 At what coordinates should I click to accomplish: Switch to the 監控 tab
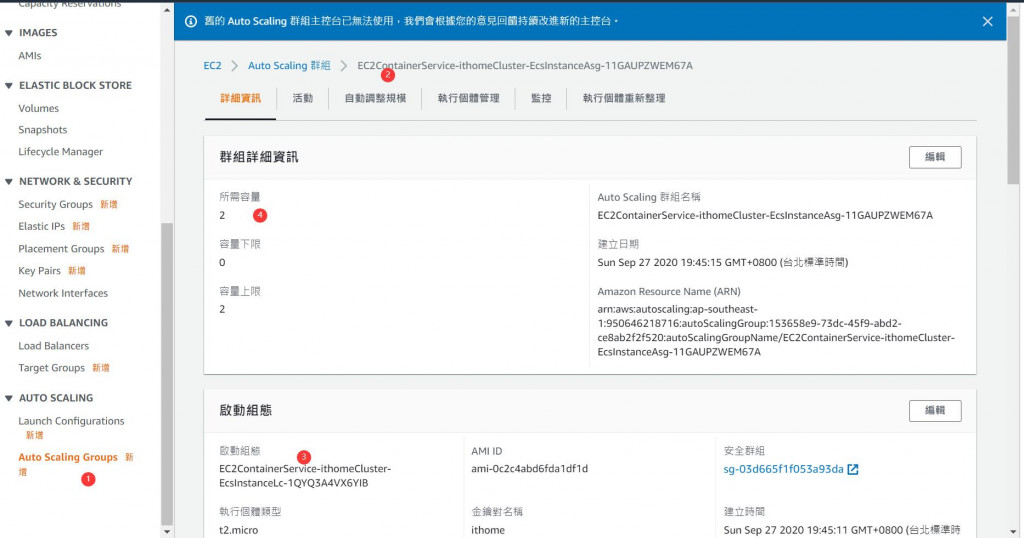pyautogui.click(x=541, y=99)
